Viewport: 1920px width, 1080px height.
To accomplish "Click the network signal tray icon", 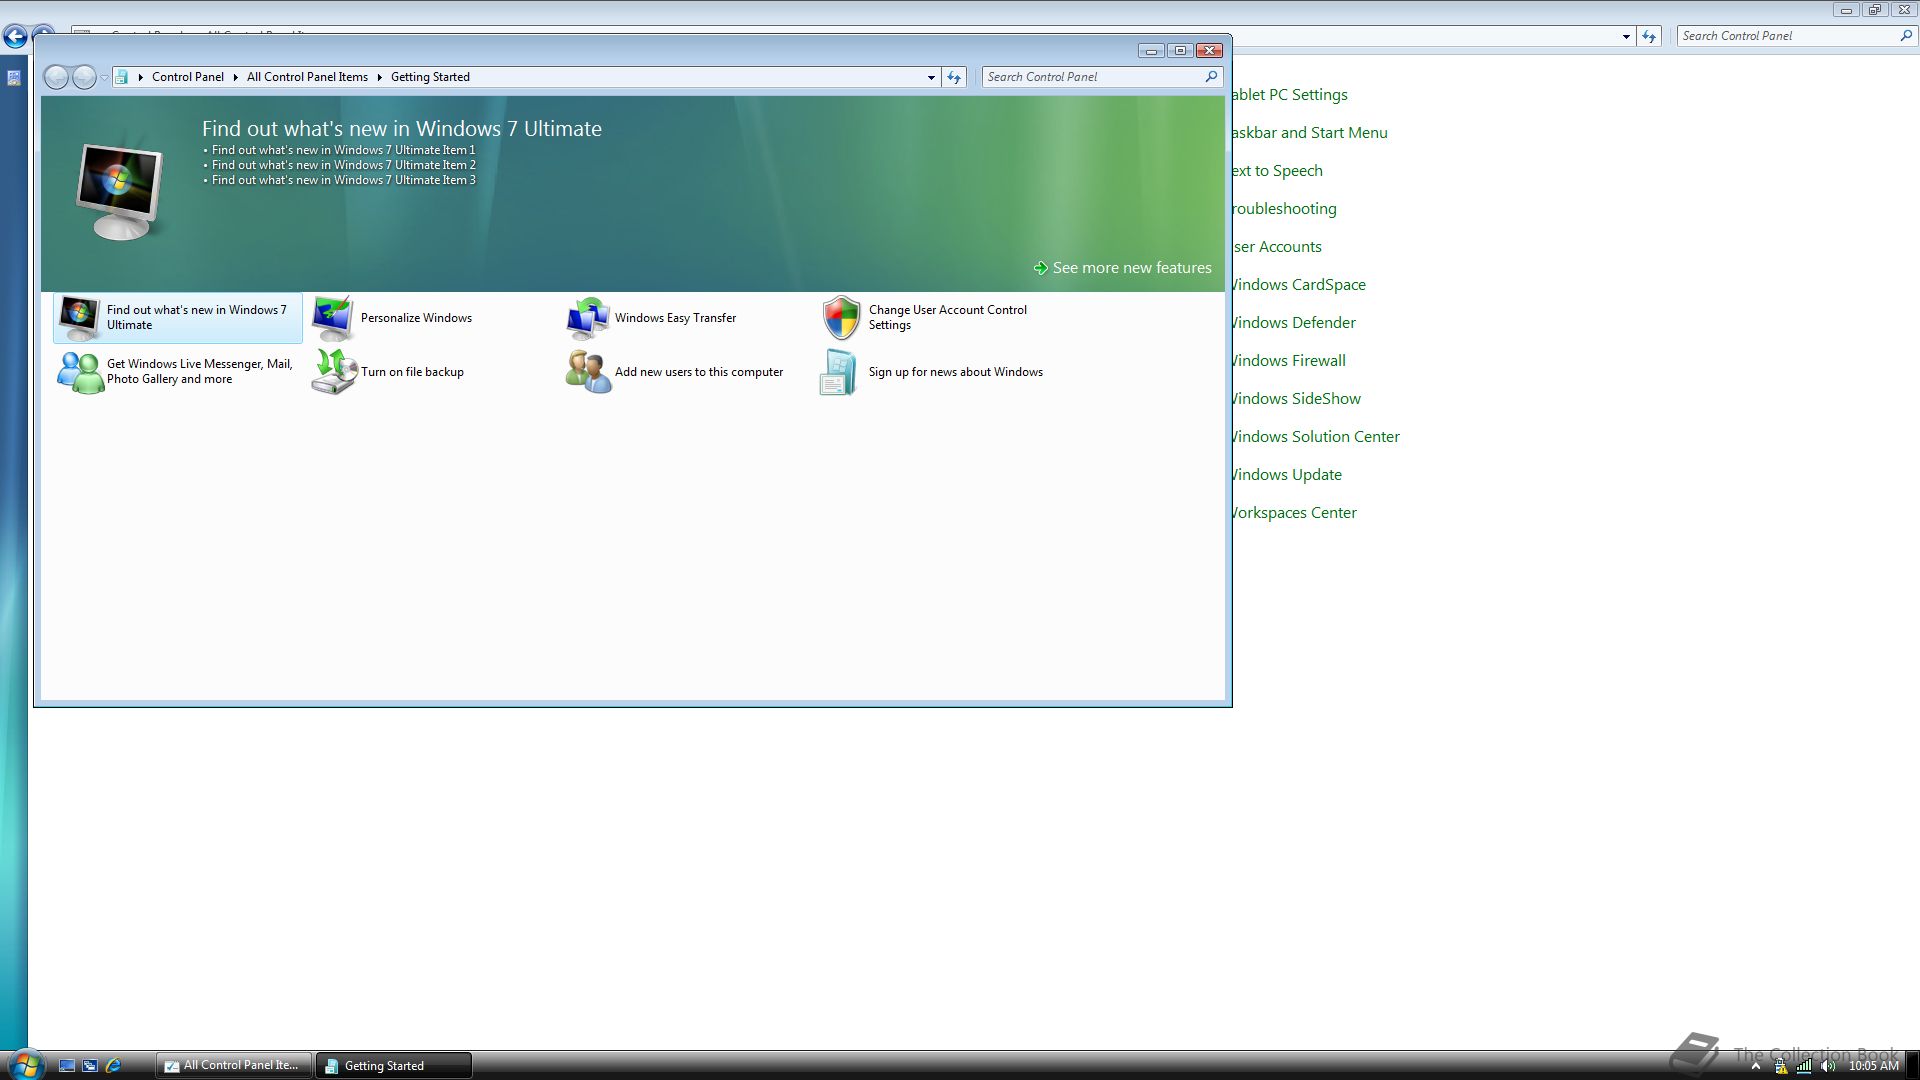I will (1804, 1066).
